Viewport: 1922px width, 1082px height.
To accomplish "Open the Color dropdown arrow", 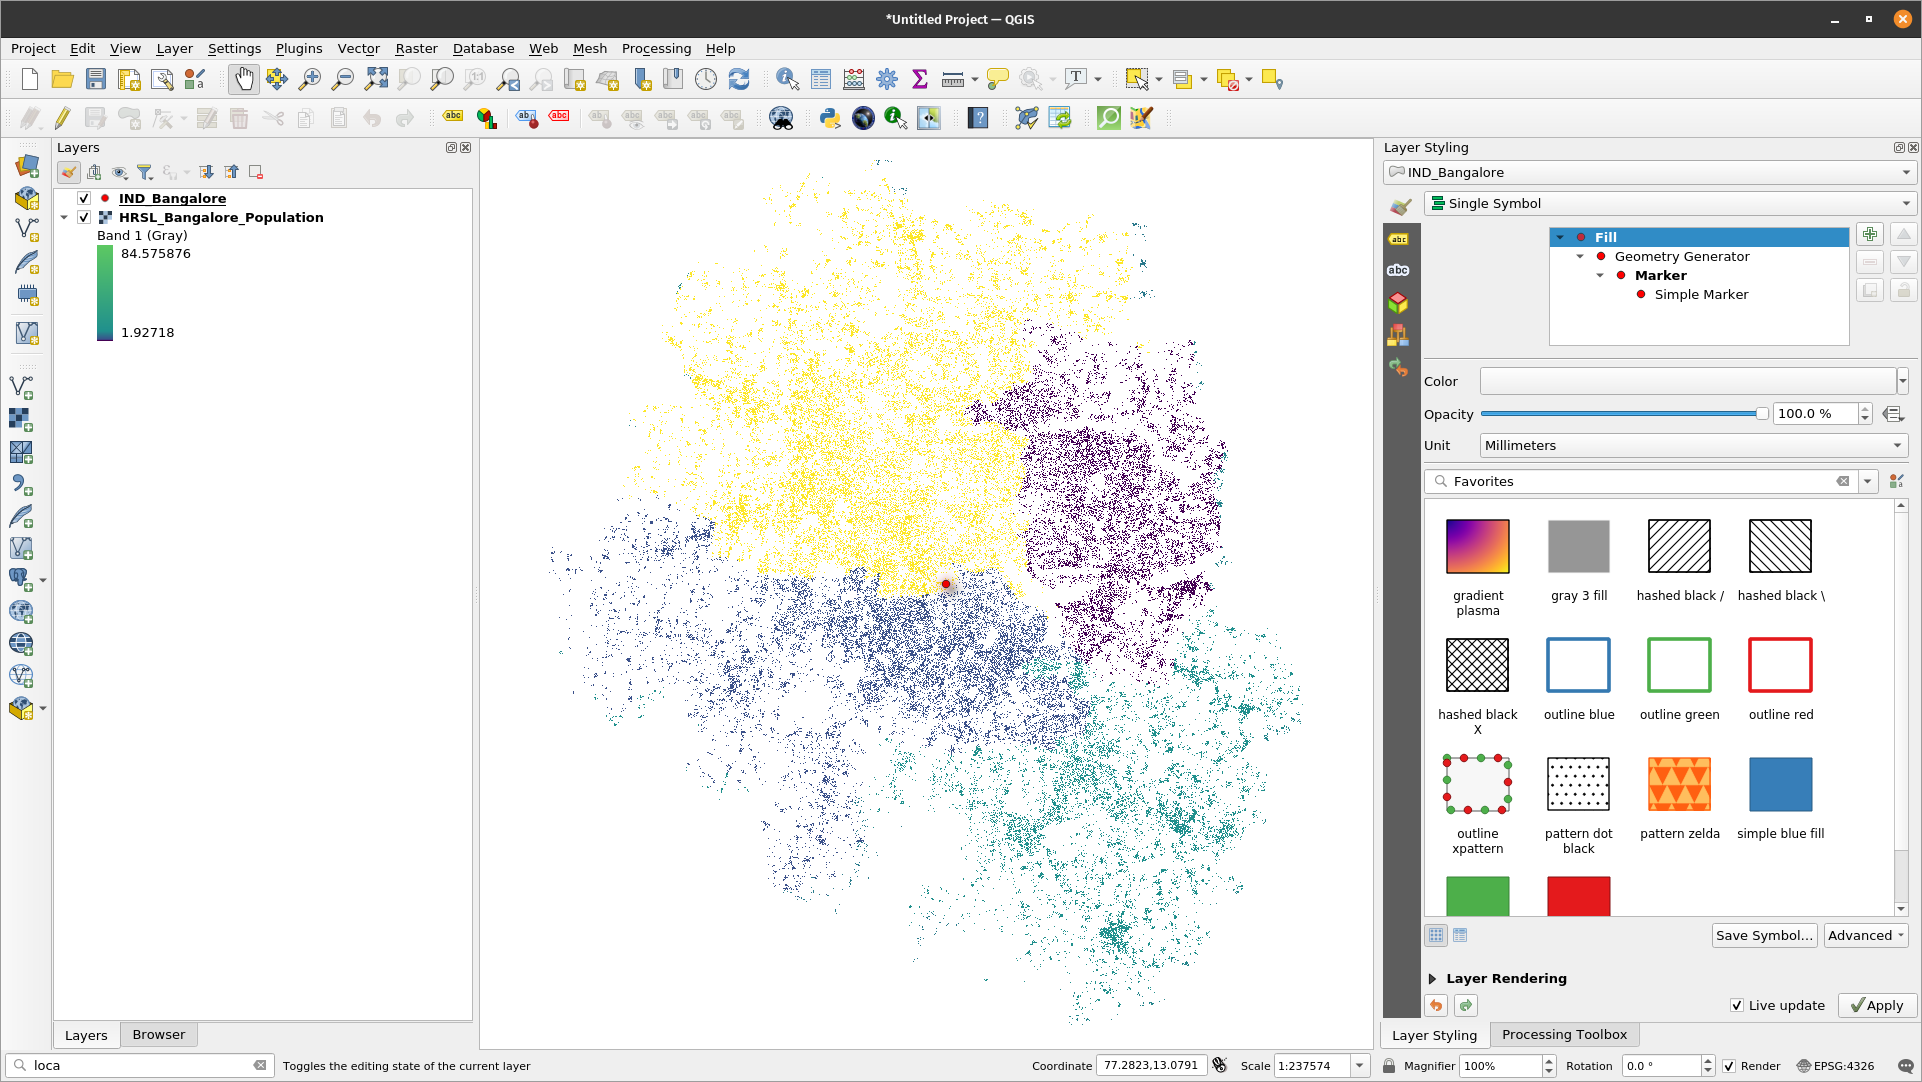I will (x=1903, y=381).
